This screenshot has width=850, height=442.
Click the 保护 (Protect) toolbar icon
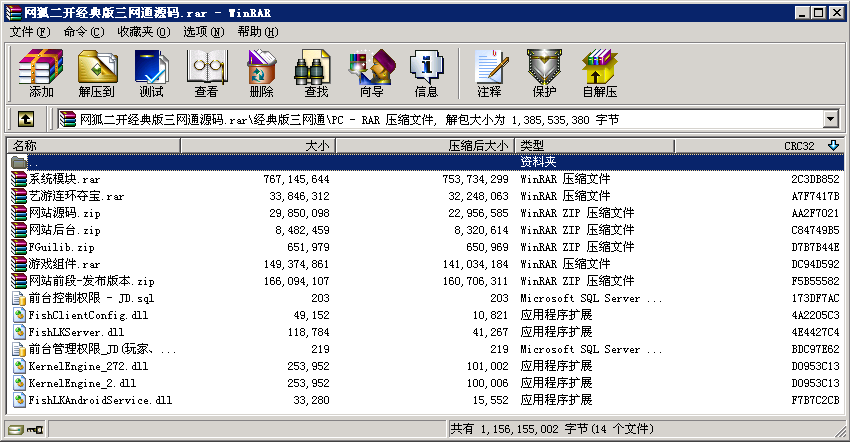pos(544,73)
